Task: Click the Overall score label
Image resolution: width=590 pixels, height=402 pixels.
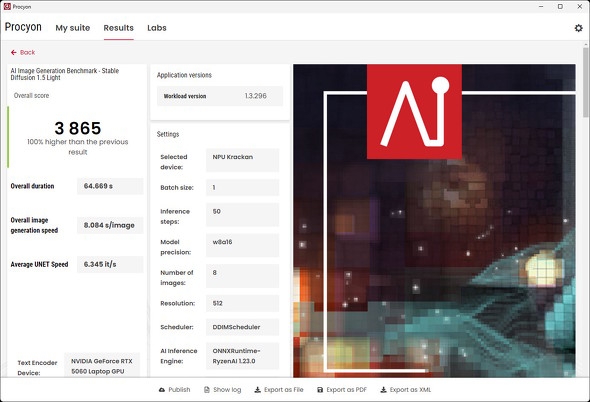Action: [32, 96]
